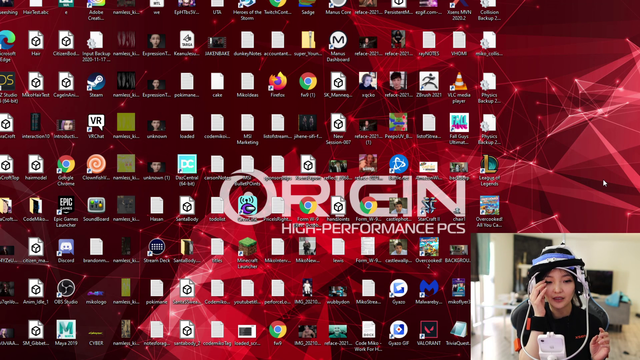640x360 pixels.
Task: Select the cake text file
Action: (x=217, y=82)
